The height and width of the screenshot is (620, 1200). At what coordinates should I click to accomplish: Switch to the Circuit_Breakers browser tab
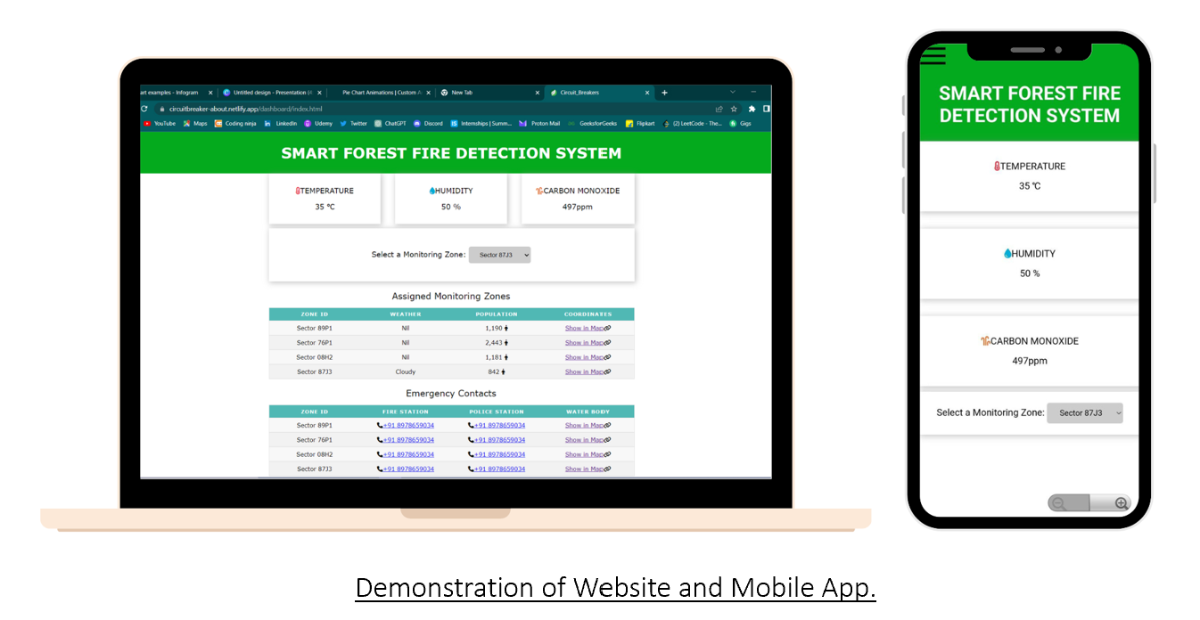tap(600, 92)
